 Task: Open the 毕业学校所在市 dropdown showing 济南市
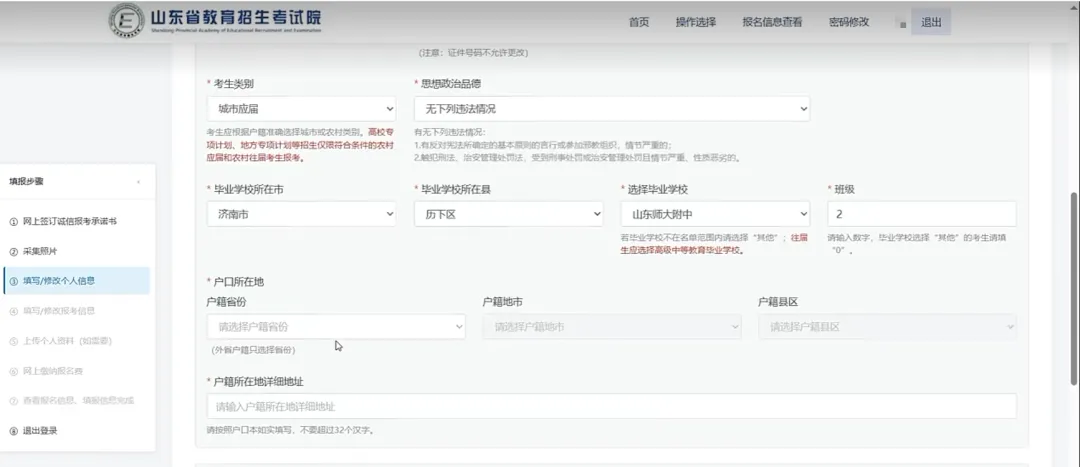(302, 214)
